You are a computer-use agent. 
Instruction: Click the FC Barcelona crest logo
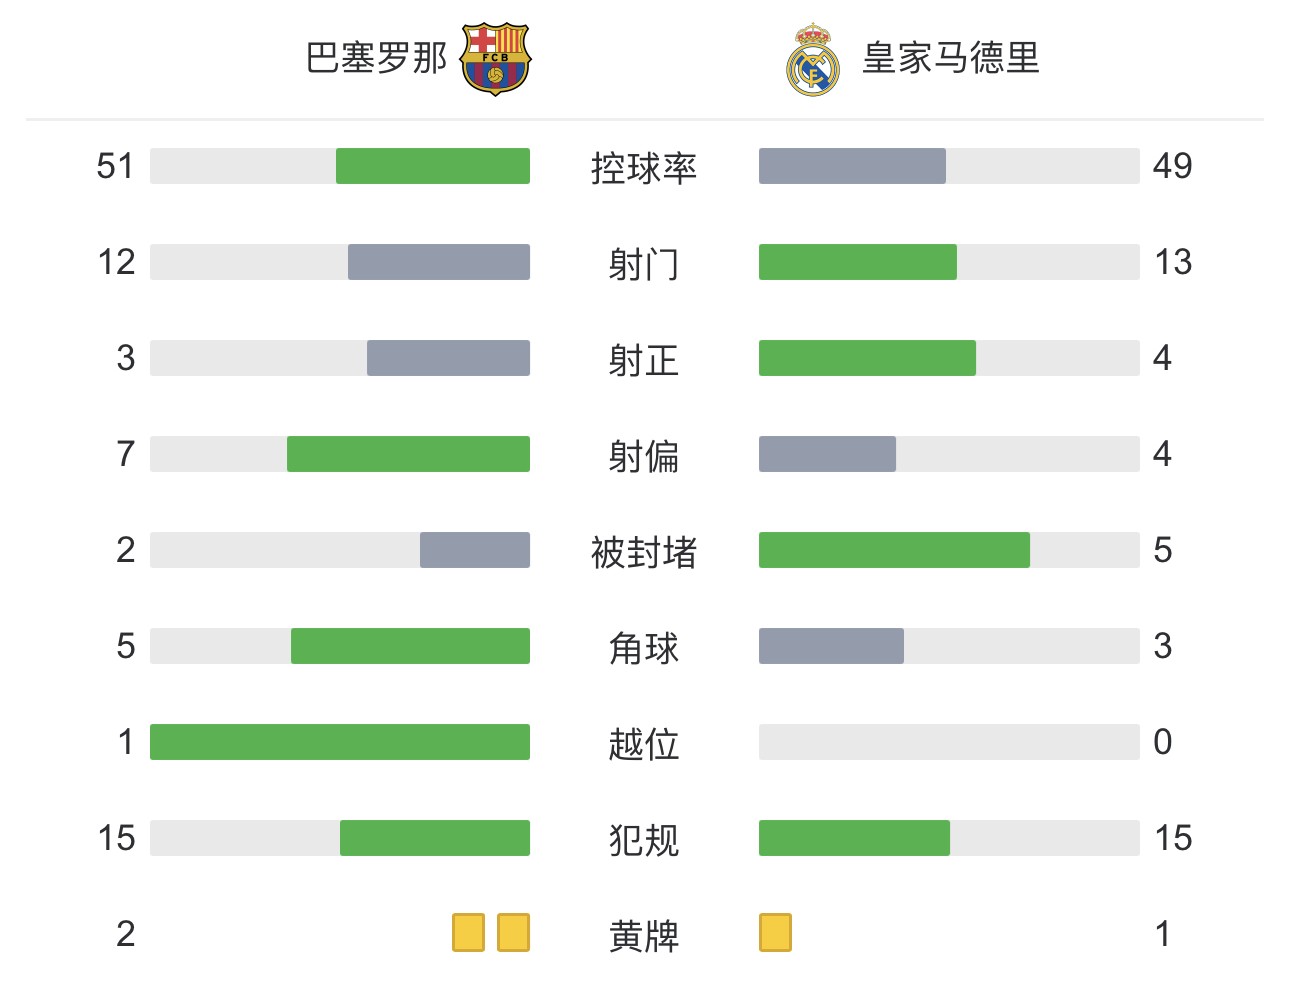point(495,60)
